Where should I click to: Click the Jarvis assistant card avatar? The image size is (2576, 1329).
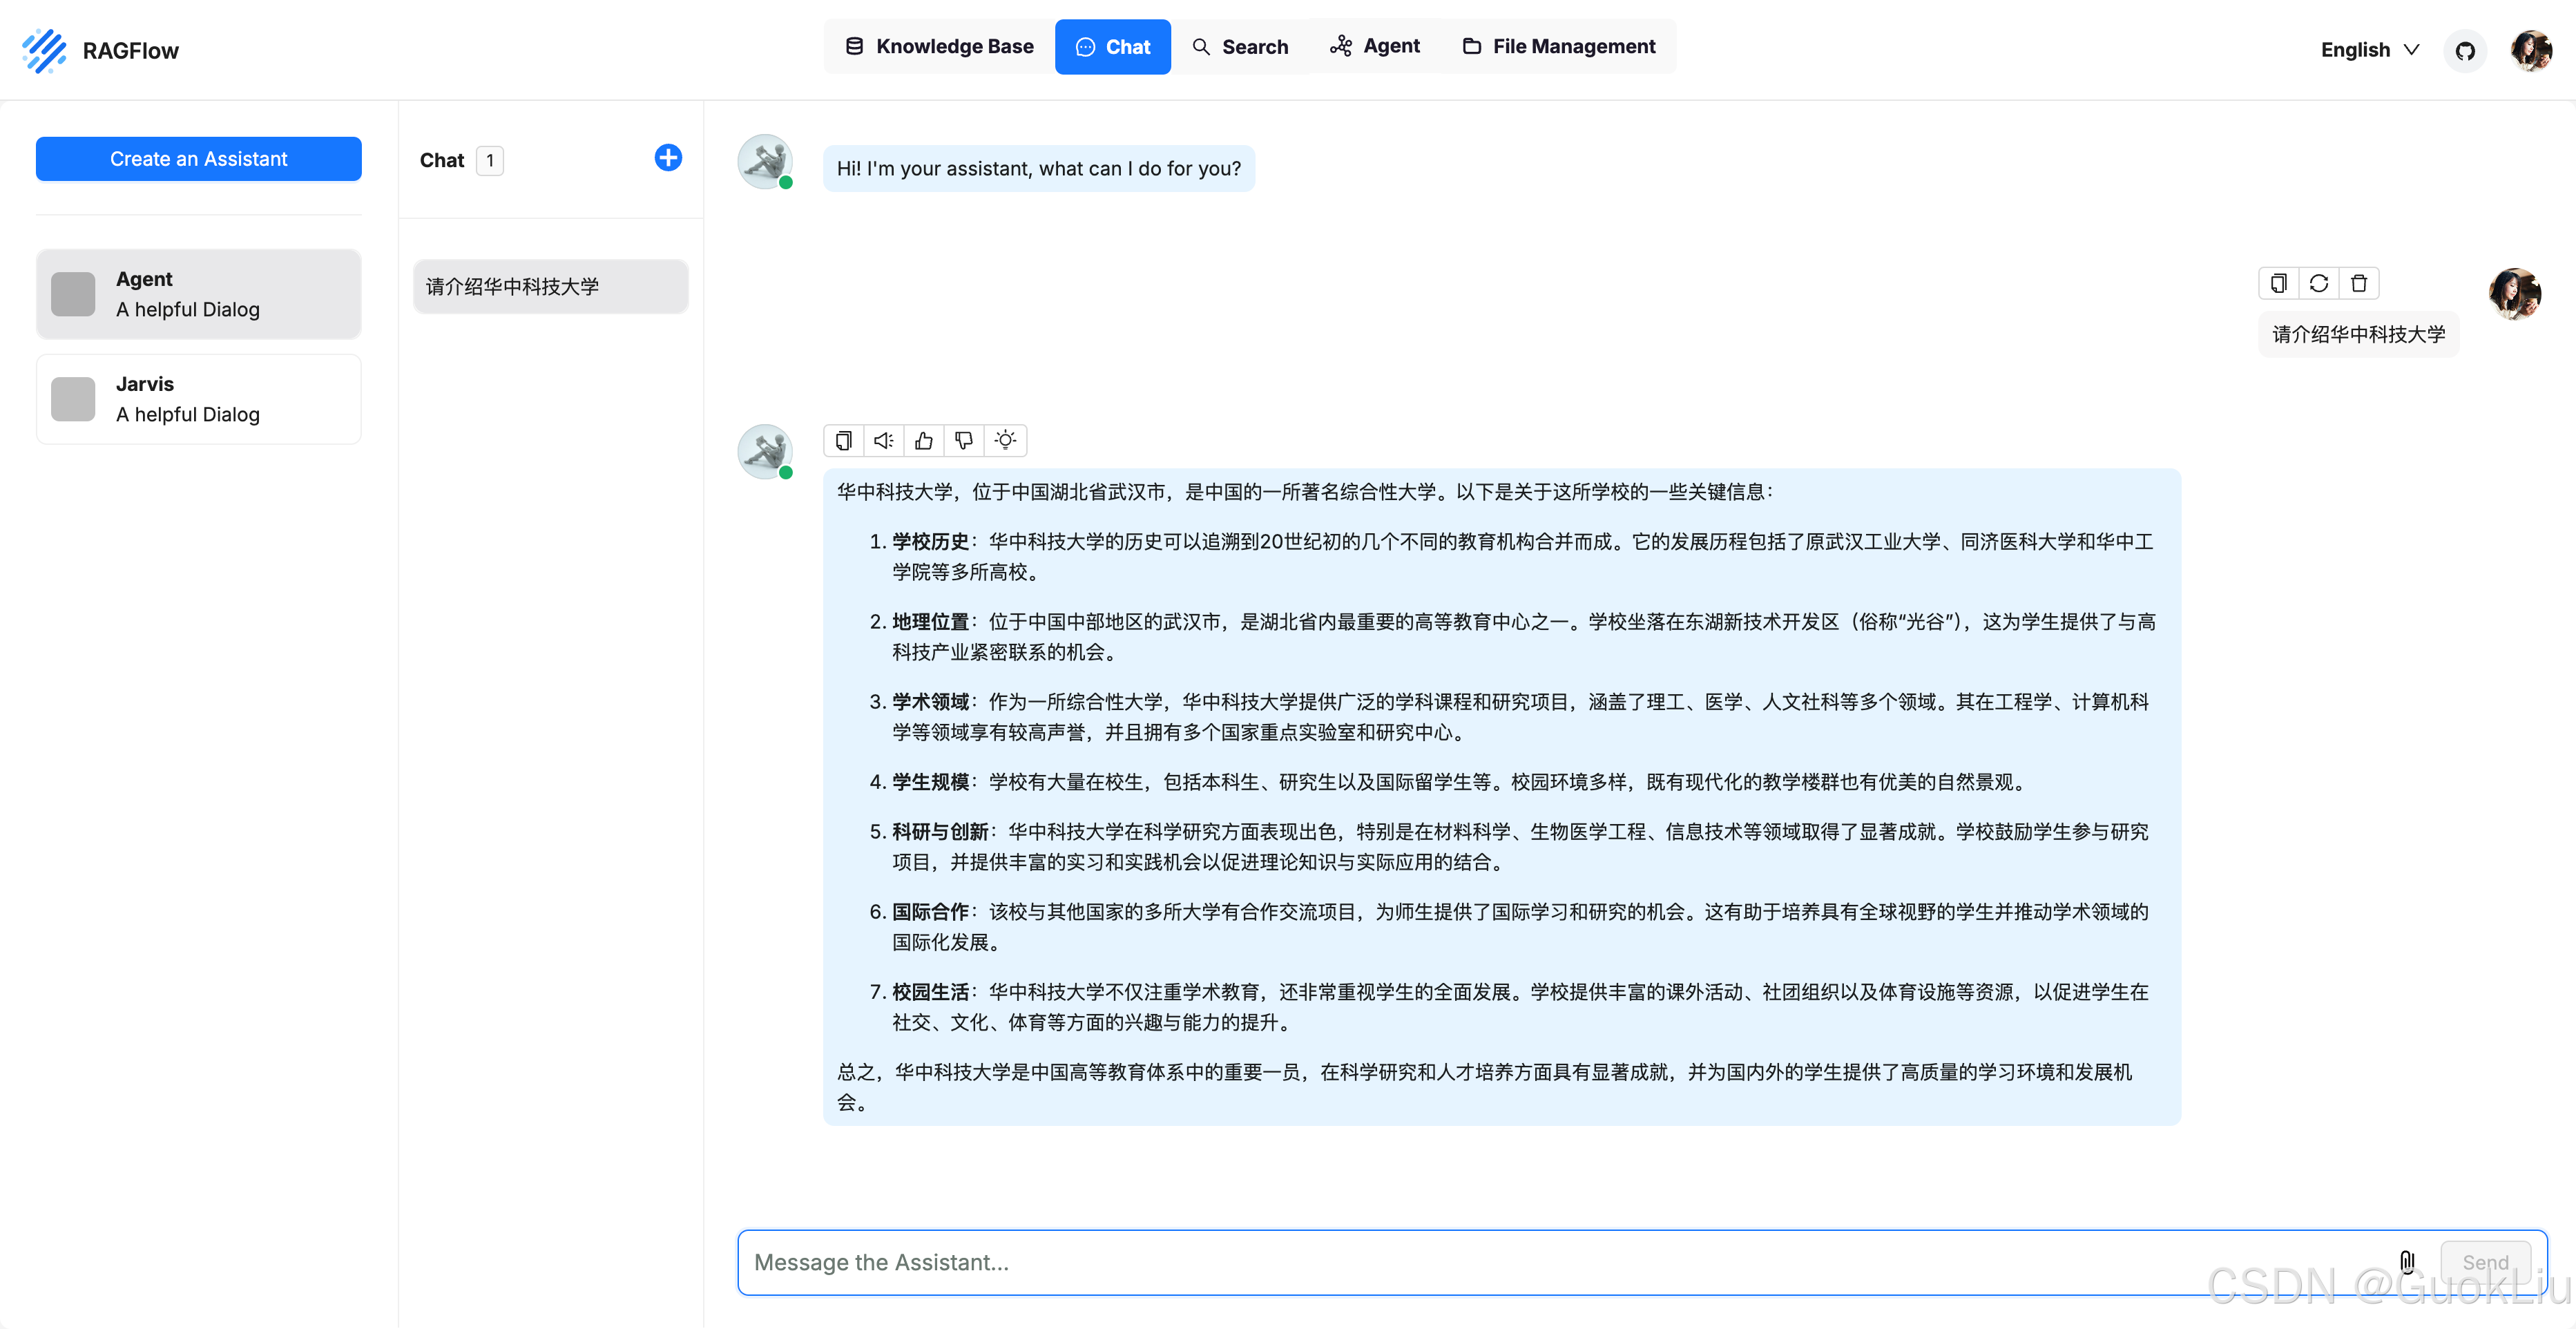(73, 399)
